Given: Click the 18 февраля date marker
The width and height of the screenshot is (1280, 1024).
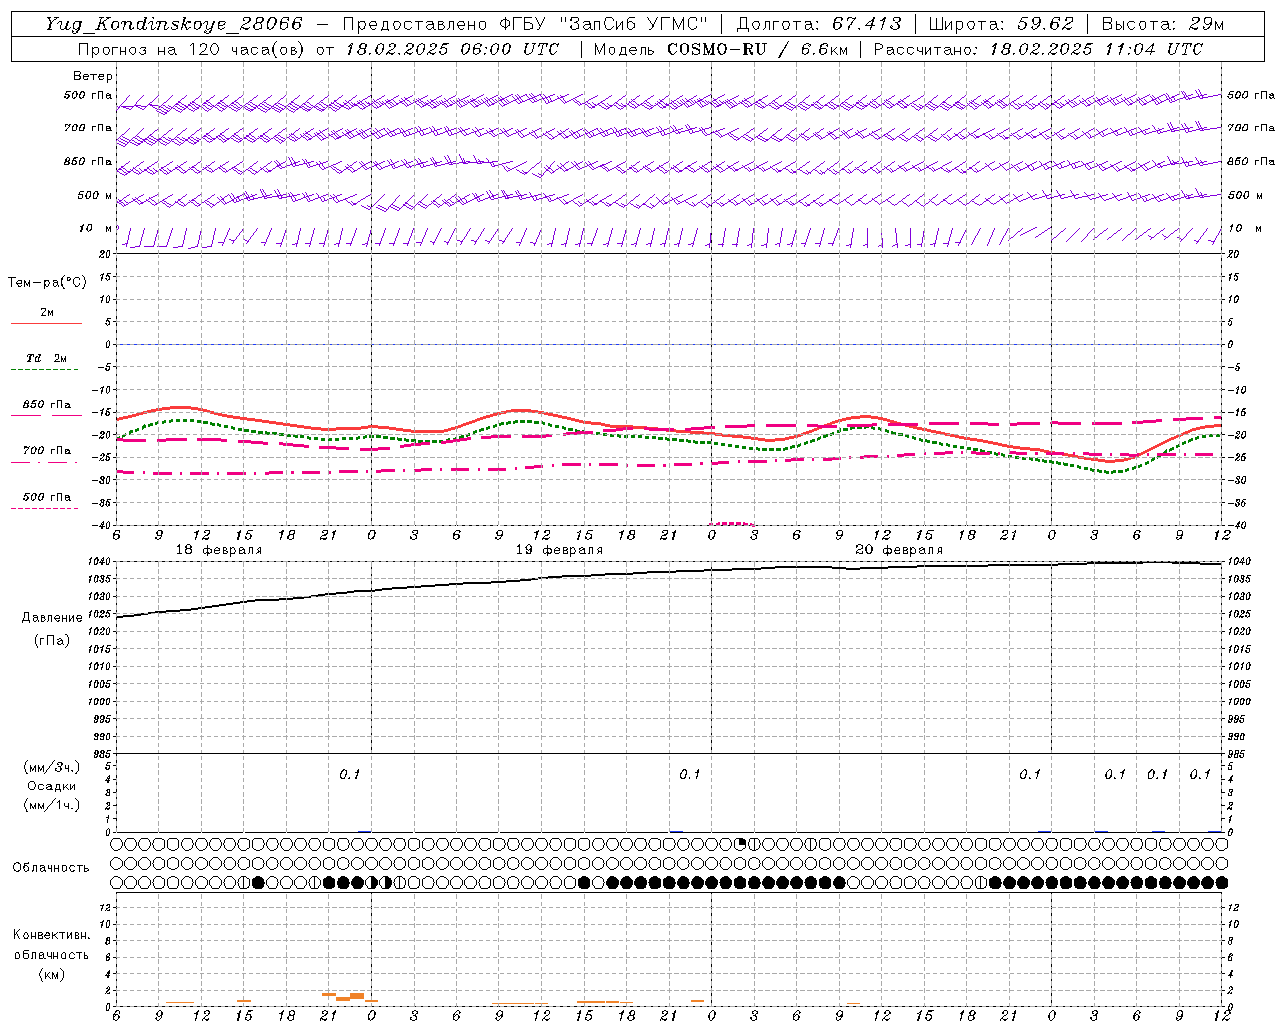Looking at the screenshot, I should [x=219, y=550].
